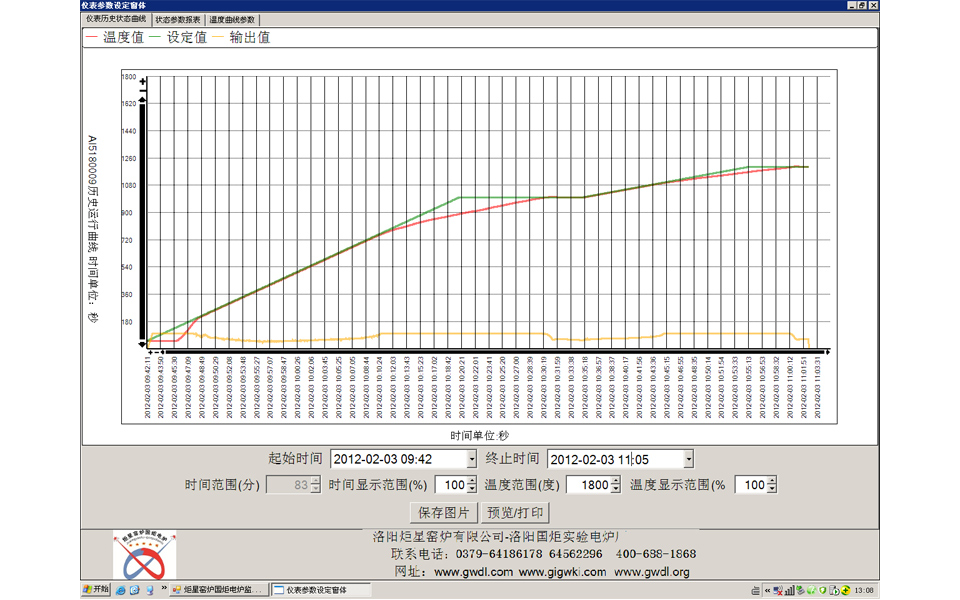Launch Internet Explorer from the quick launch bar

[x=121, y=590]
